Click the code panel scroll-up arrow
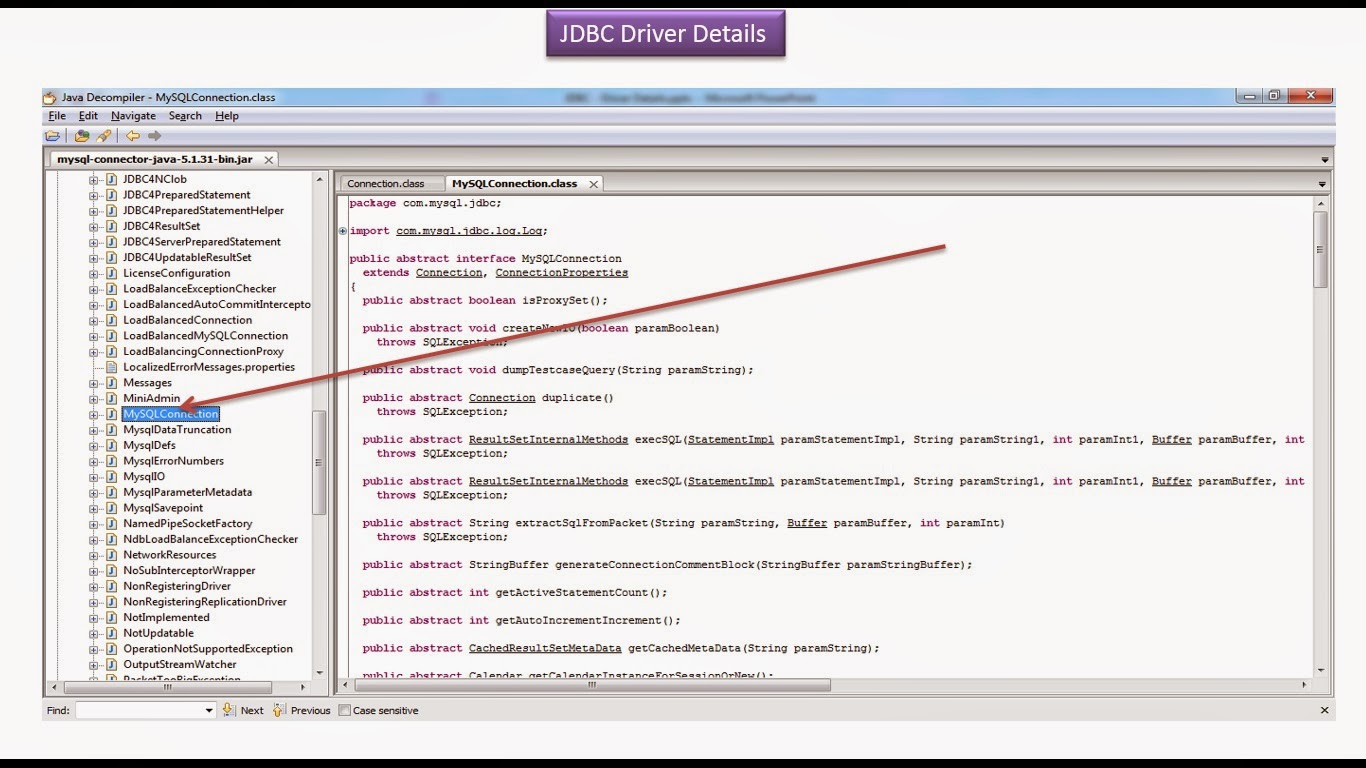The image size is (1366, 768). [1321, 203]
